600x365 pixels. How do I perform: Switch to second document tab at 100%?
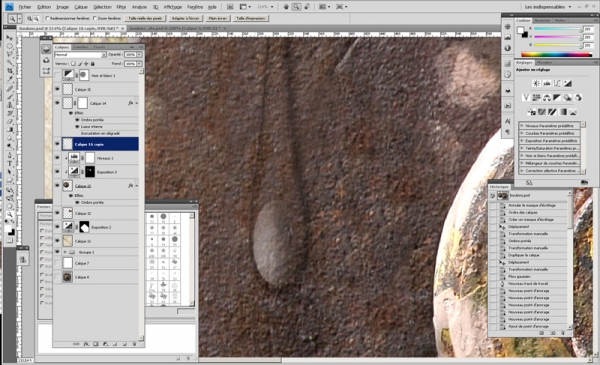click(x=177, y=28)
